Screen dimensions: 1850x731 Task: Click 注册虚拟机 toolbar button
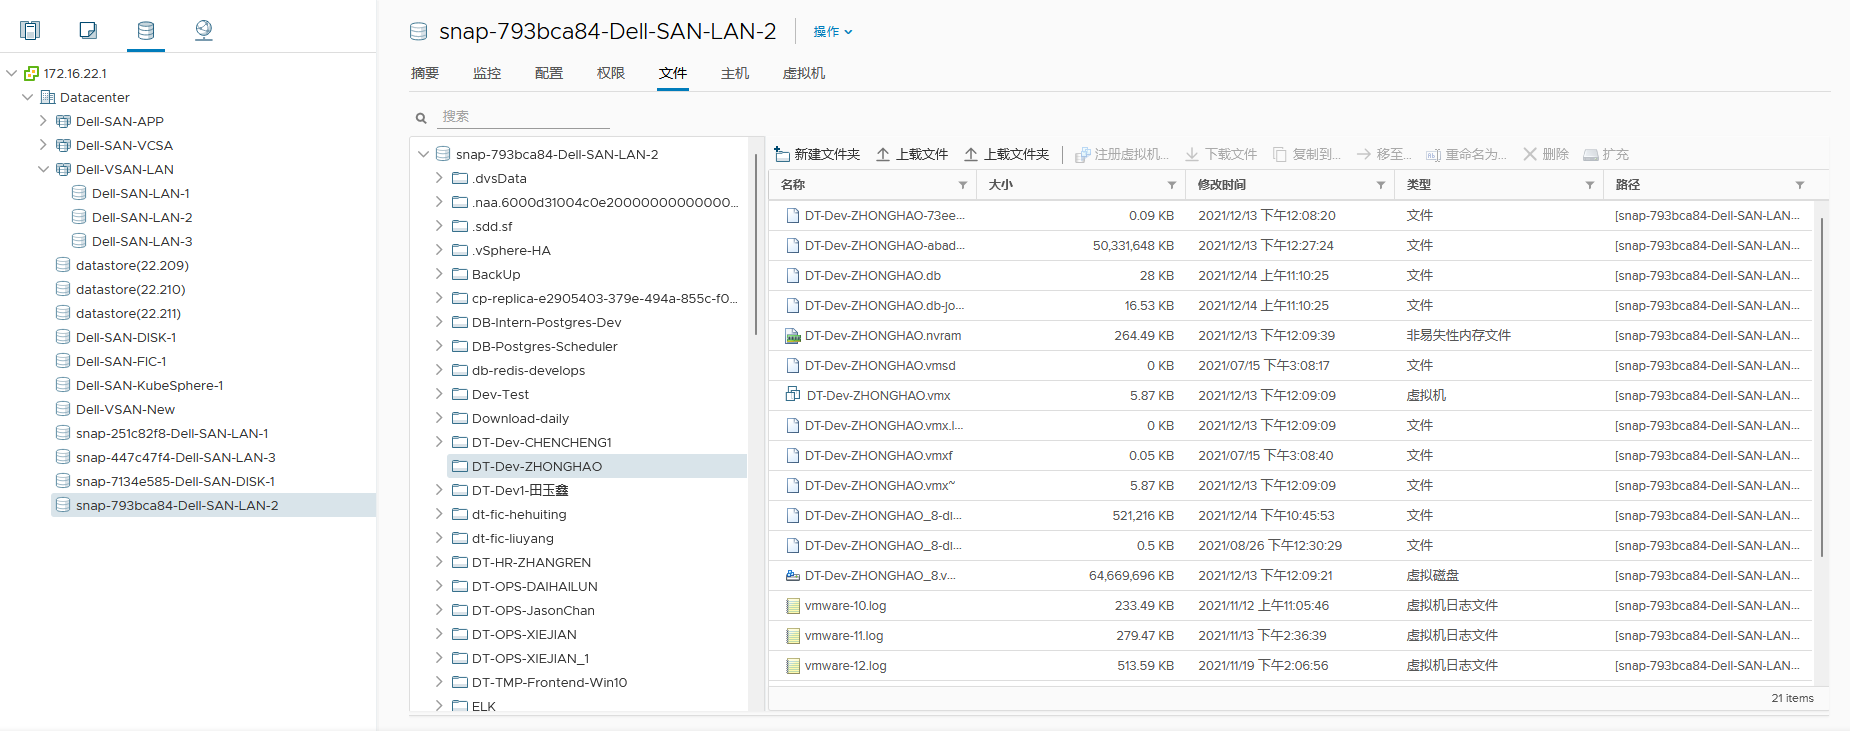coord(1121,154)
